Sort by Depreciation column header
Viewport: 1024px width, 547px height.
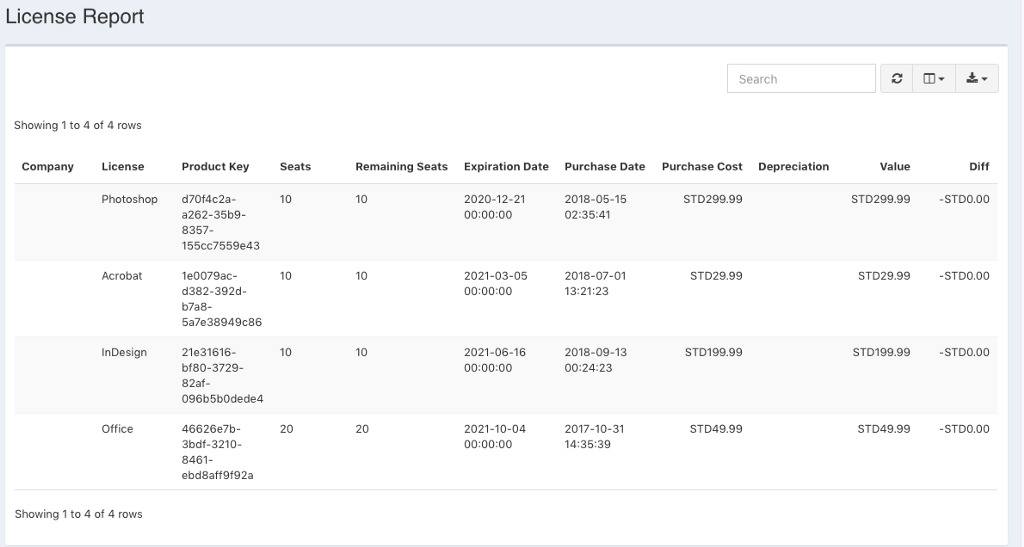click(793, 167)
